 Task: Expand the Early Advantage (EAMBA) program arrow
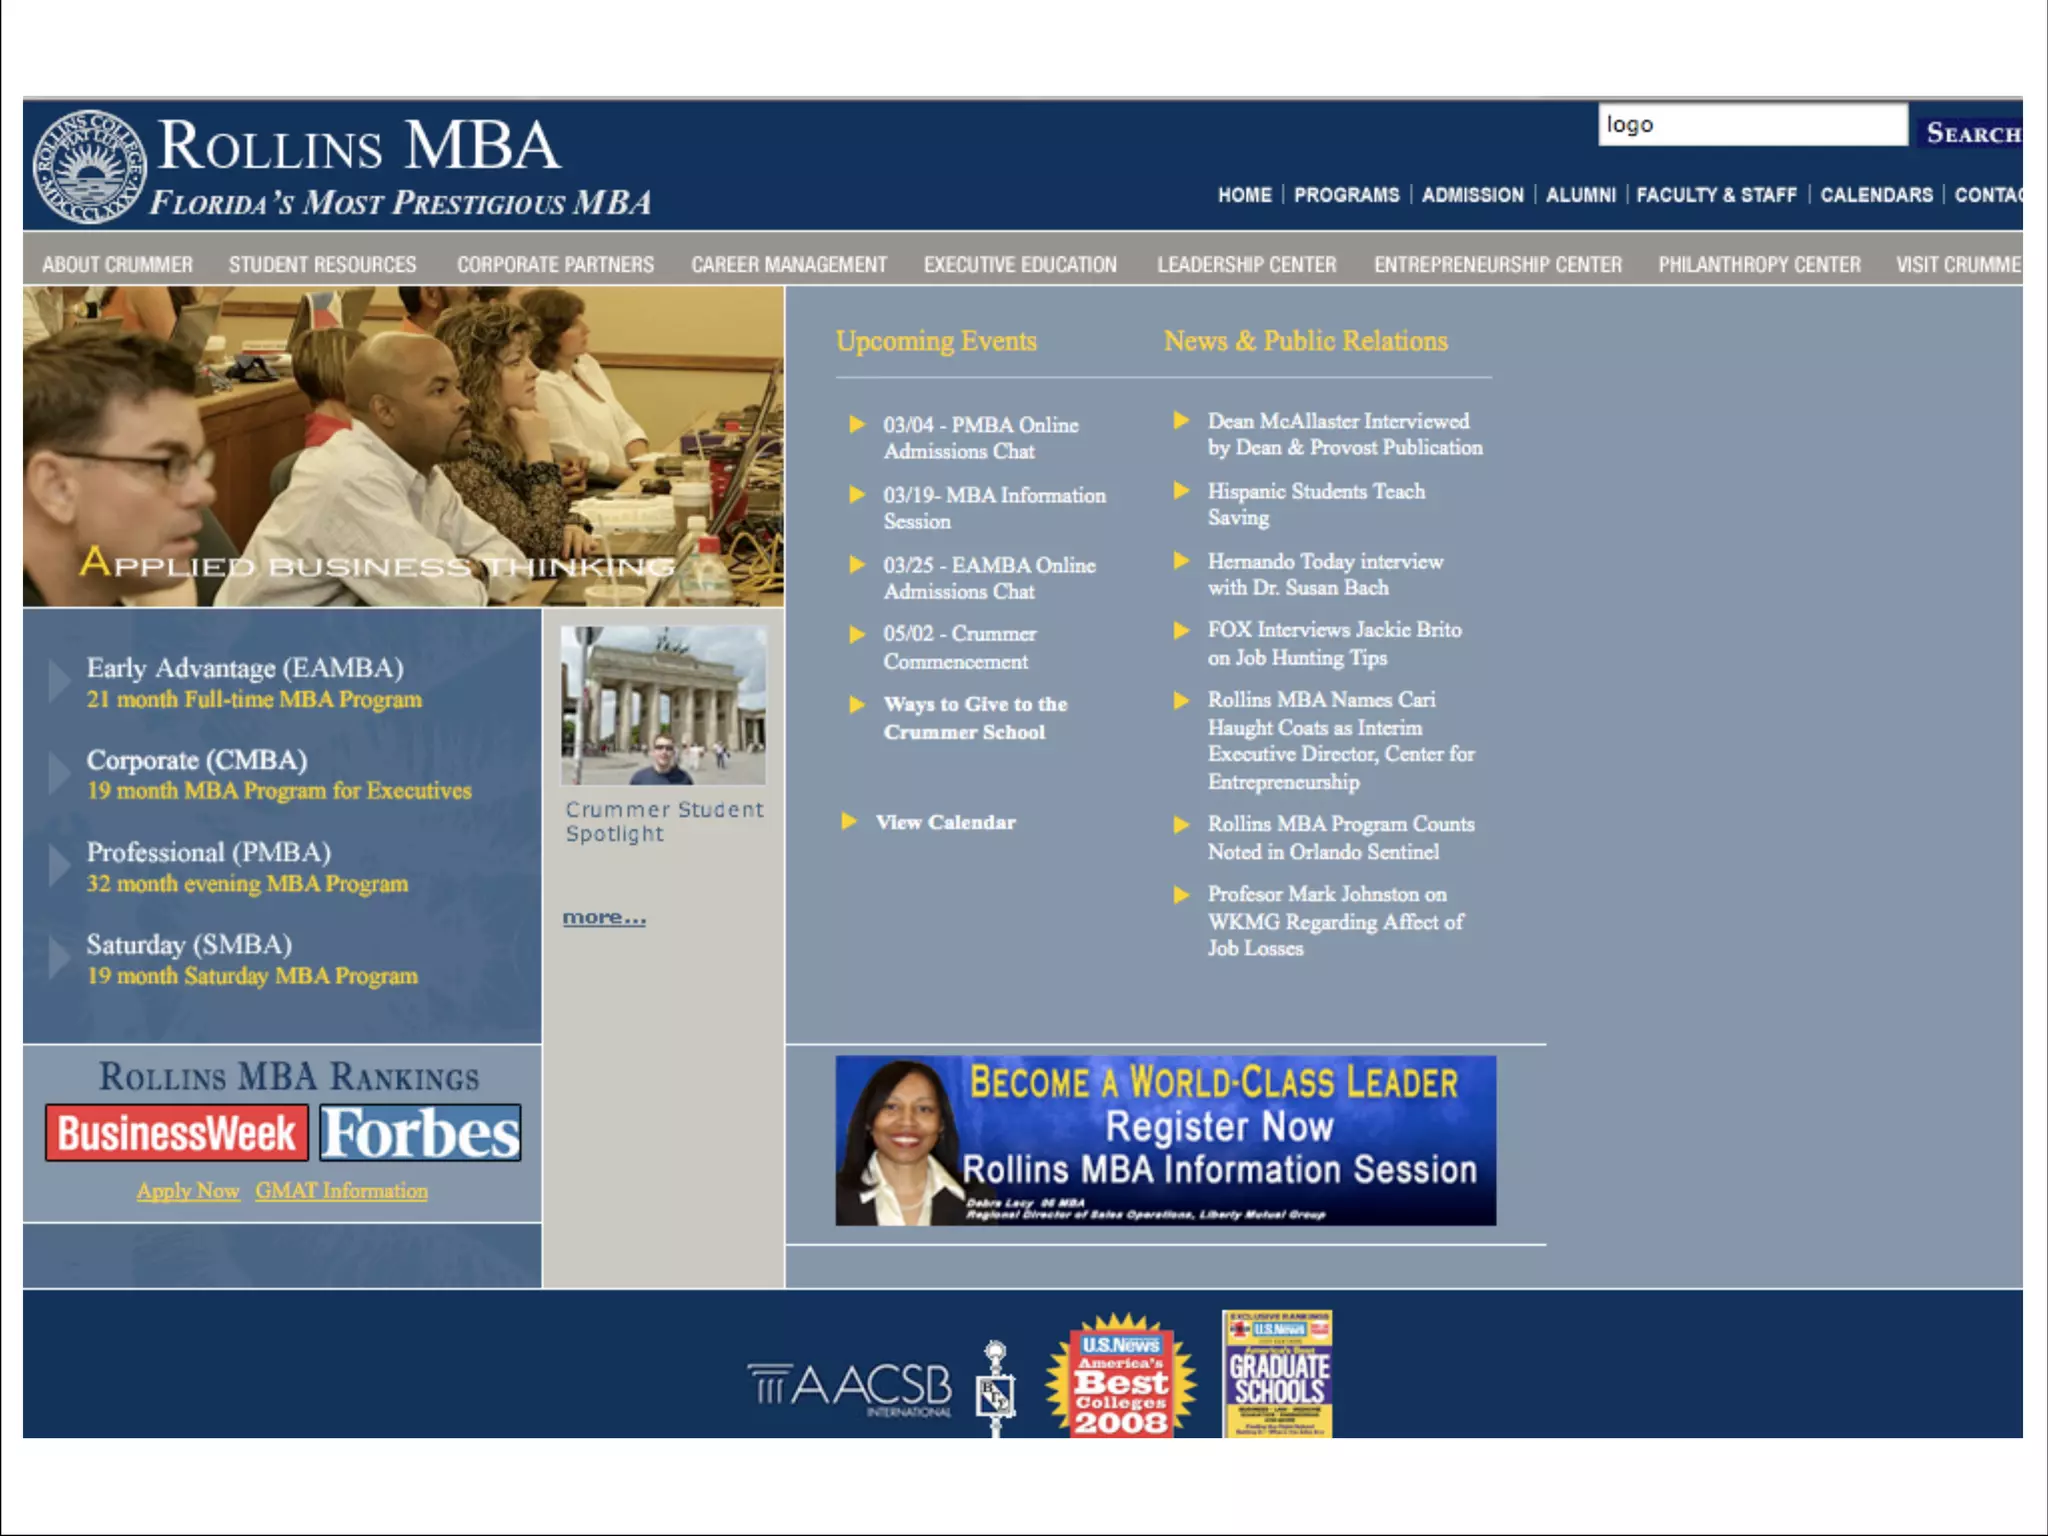58,681
